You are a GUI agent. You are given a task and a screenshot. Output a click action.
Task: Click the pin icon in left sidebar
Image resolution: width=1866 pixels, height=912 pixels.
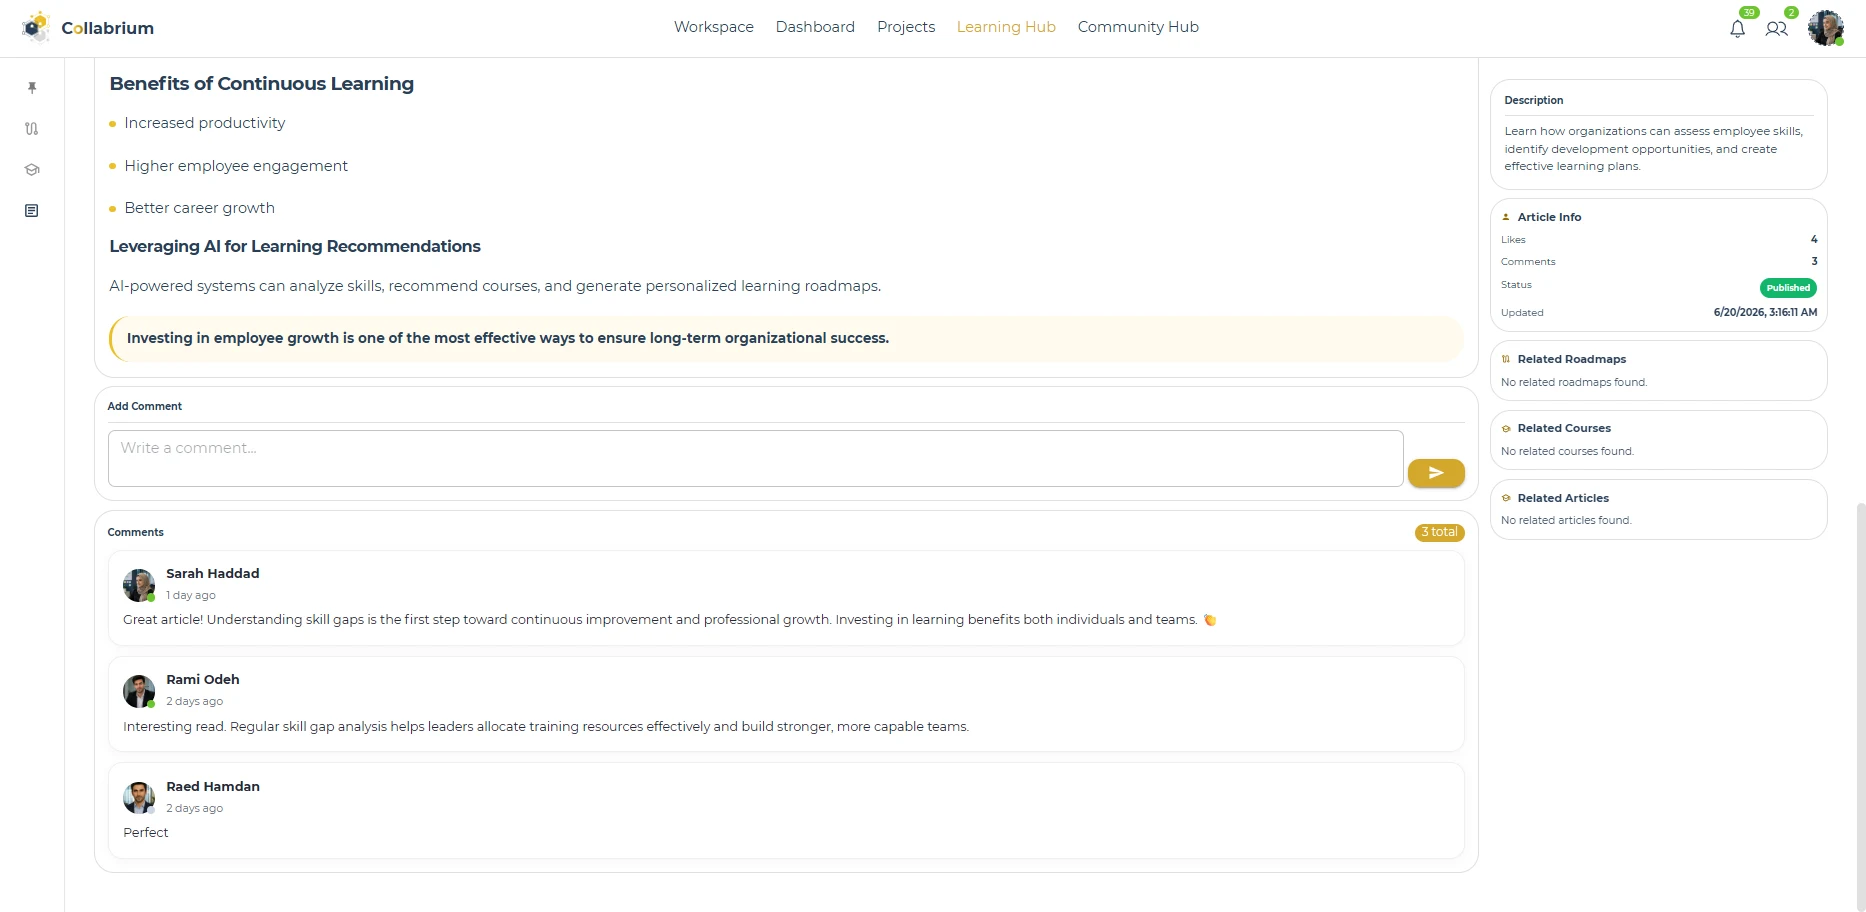click(x=32, y=88)
